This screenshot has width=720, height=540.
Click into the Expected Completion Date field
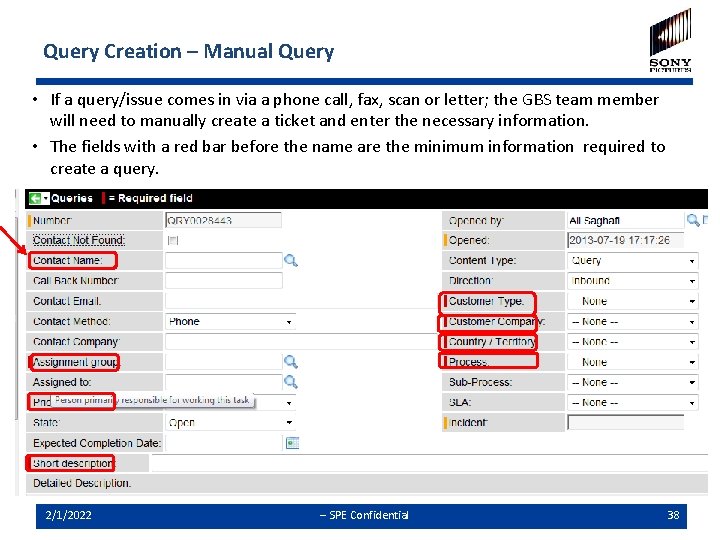(x=224, y=443)
